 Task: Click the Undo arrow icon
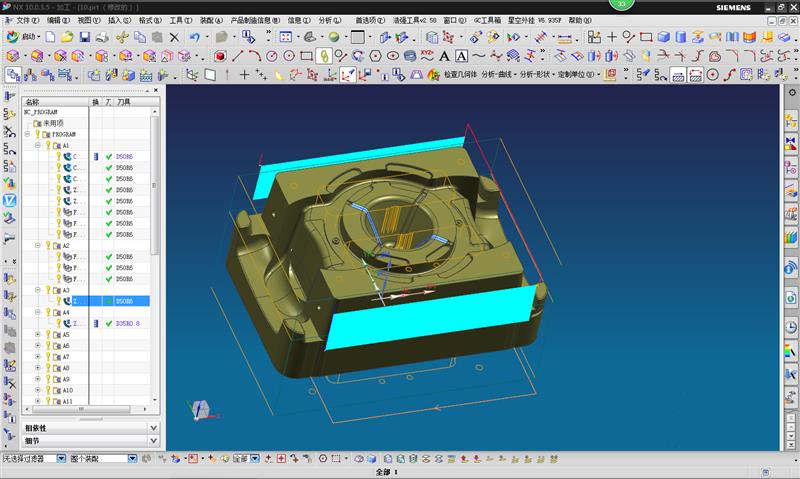point(193,37)
